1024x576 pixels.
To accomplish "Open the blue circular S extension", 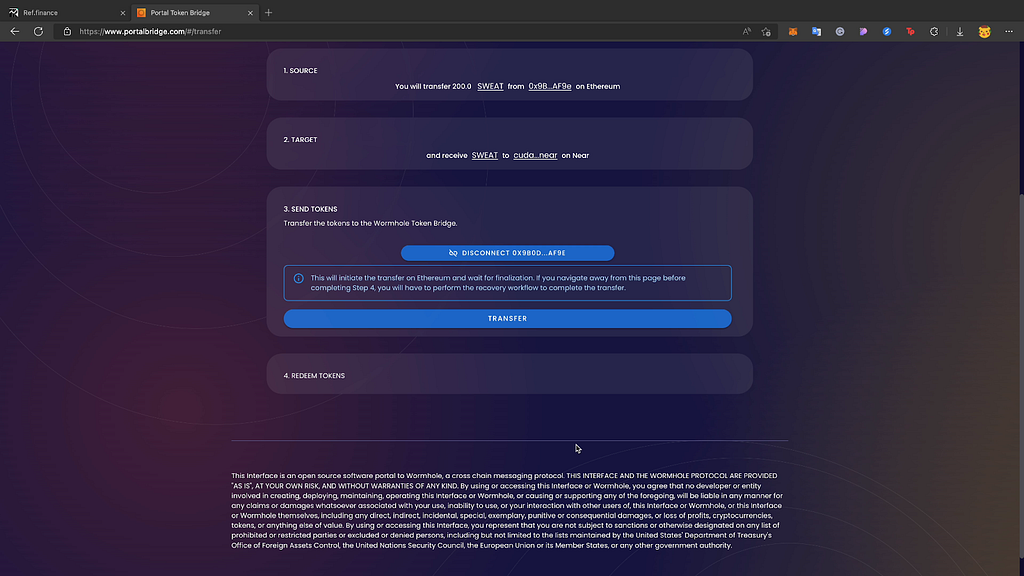I will [887, 31].
